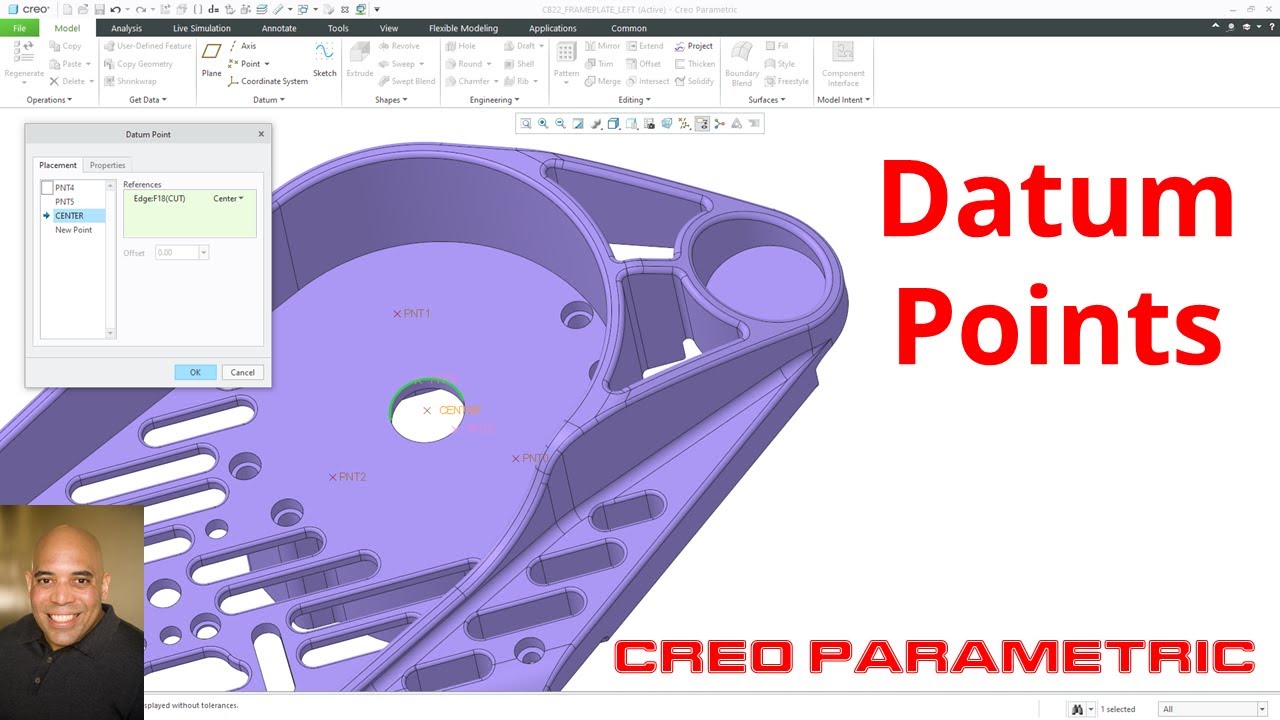Image resolution: width=1280 pixels, height=720 pixels.
Task: Select PNT5 in the points list
Action: coord(64,202)
